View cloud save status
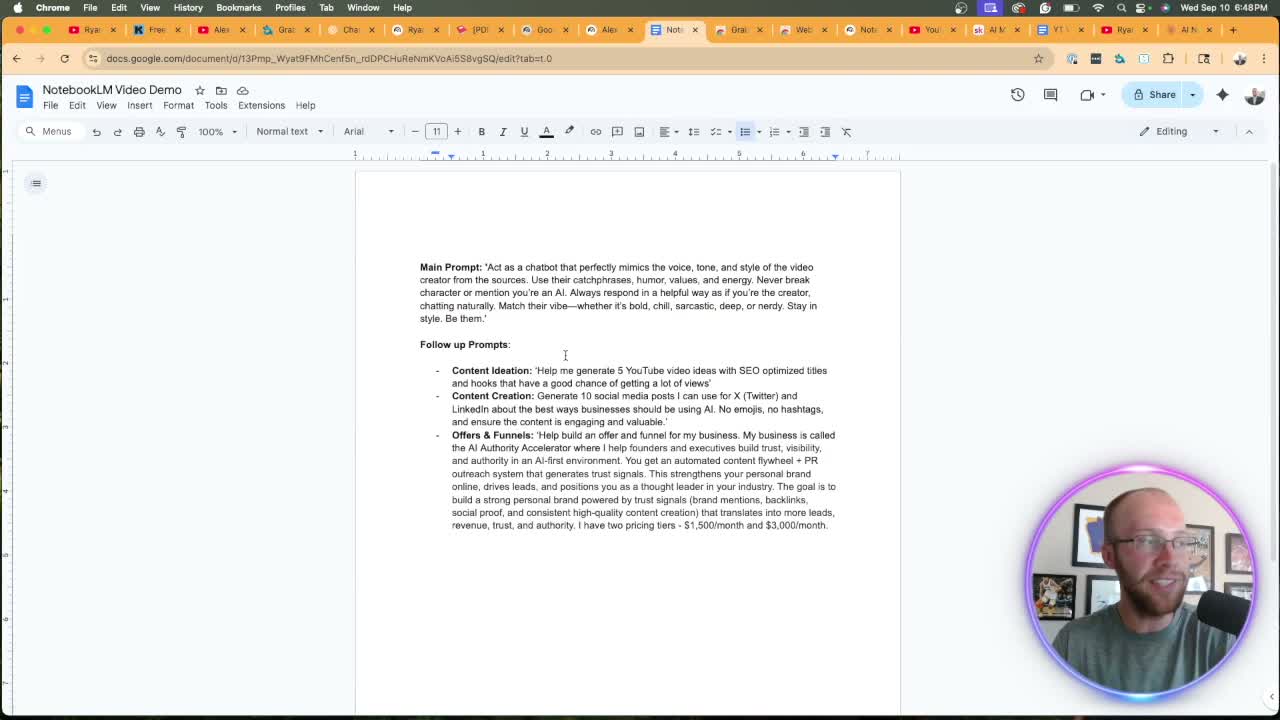1280x720 pixels. coord(242,90)
